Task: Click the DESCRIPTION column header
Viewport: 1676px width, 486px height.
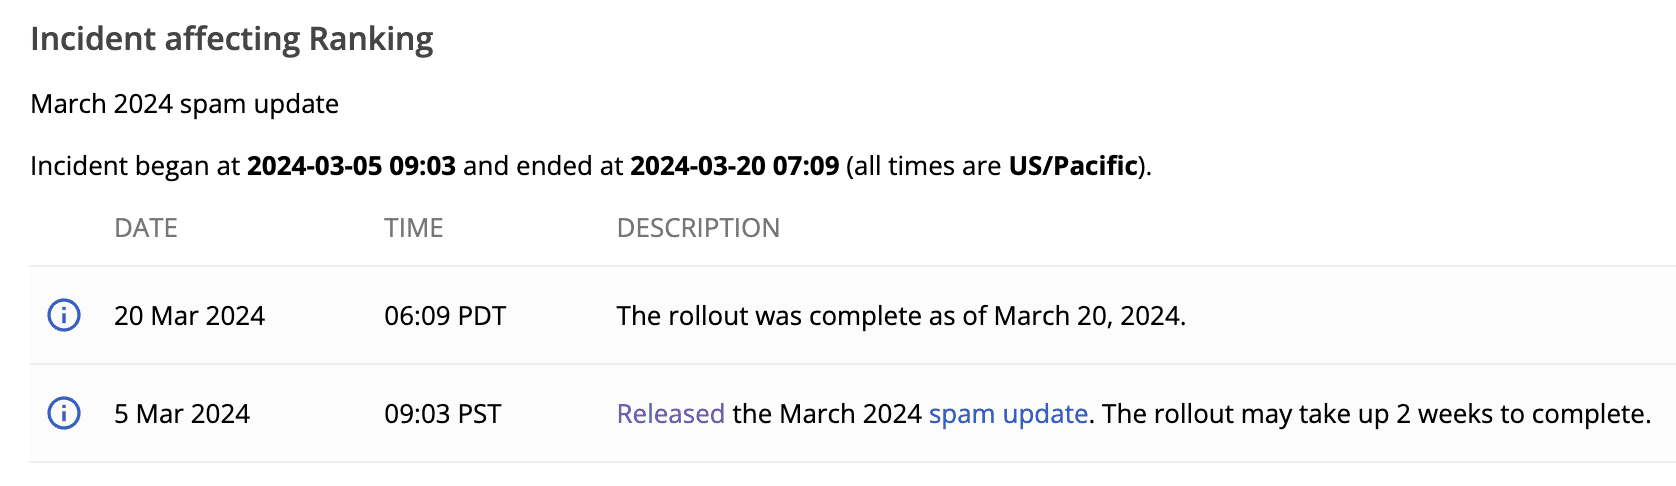Action: point(698,228)
